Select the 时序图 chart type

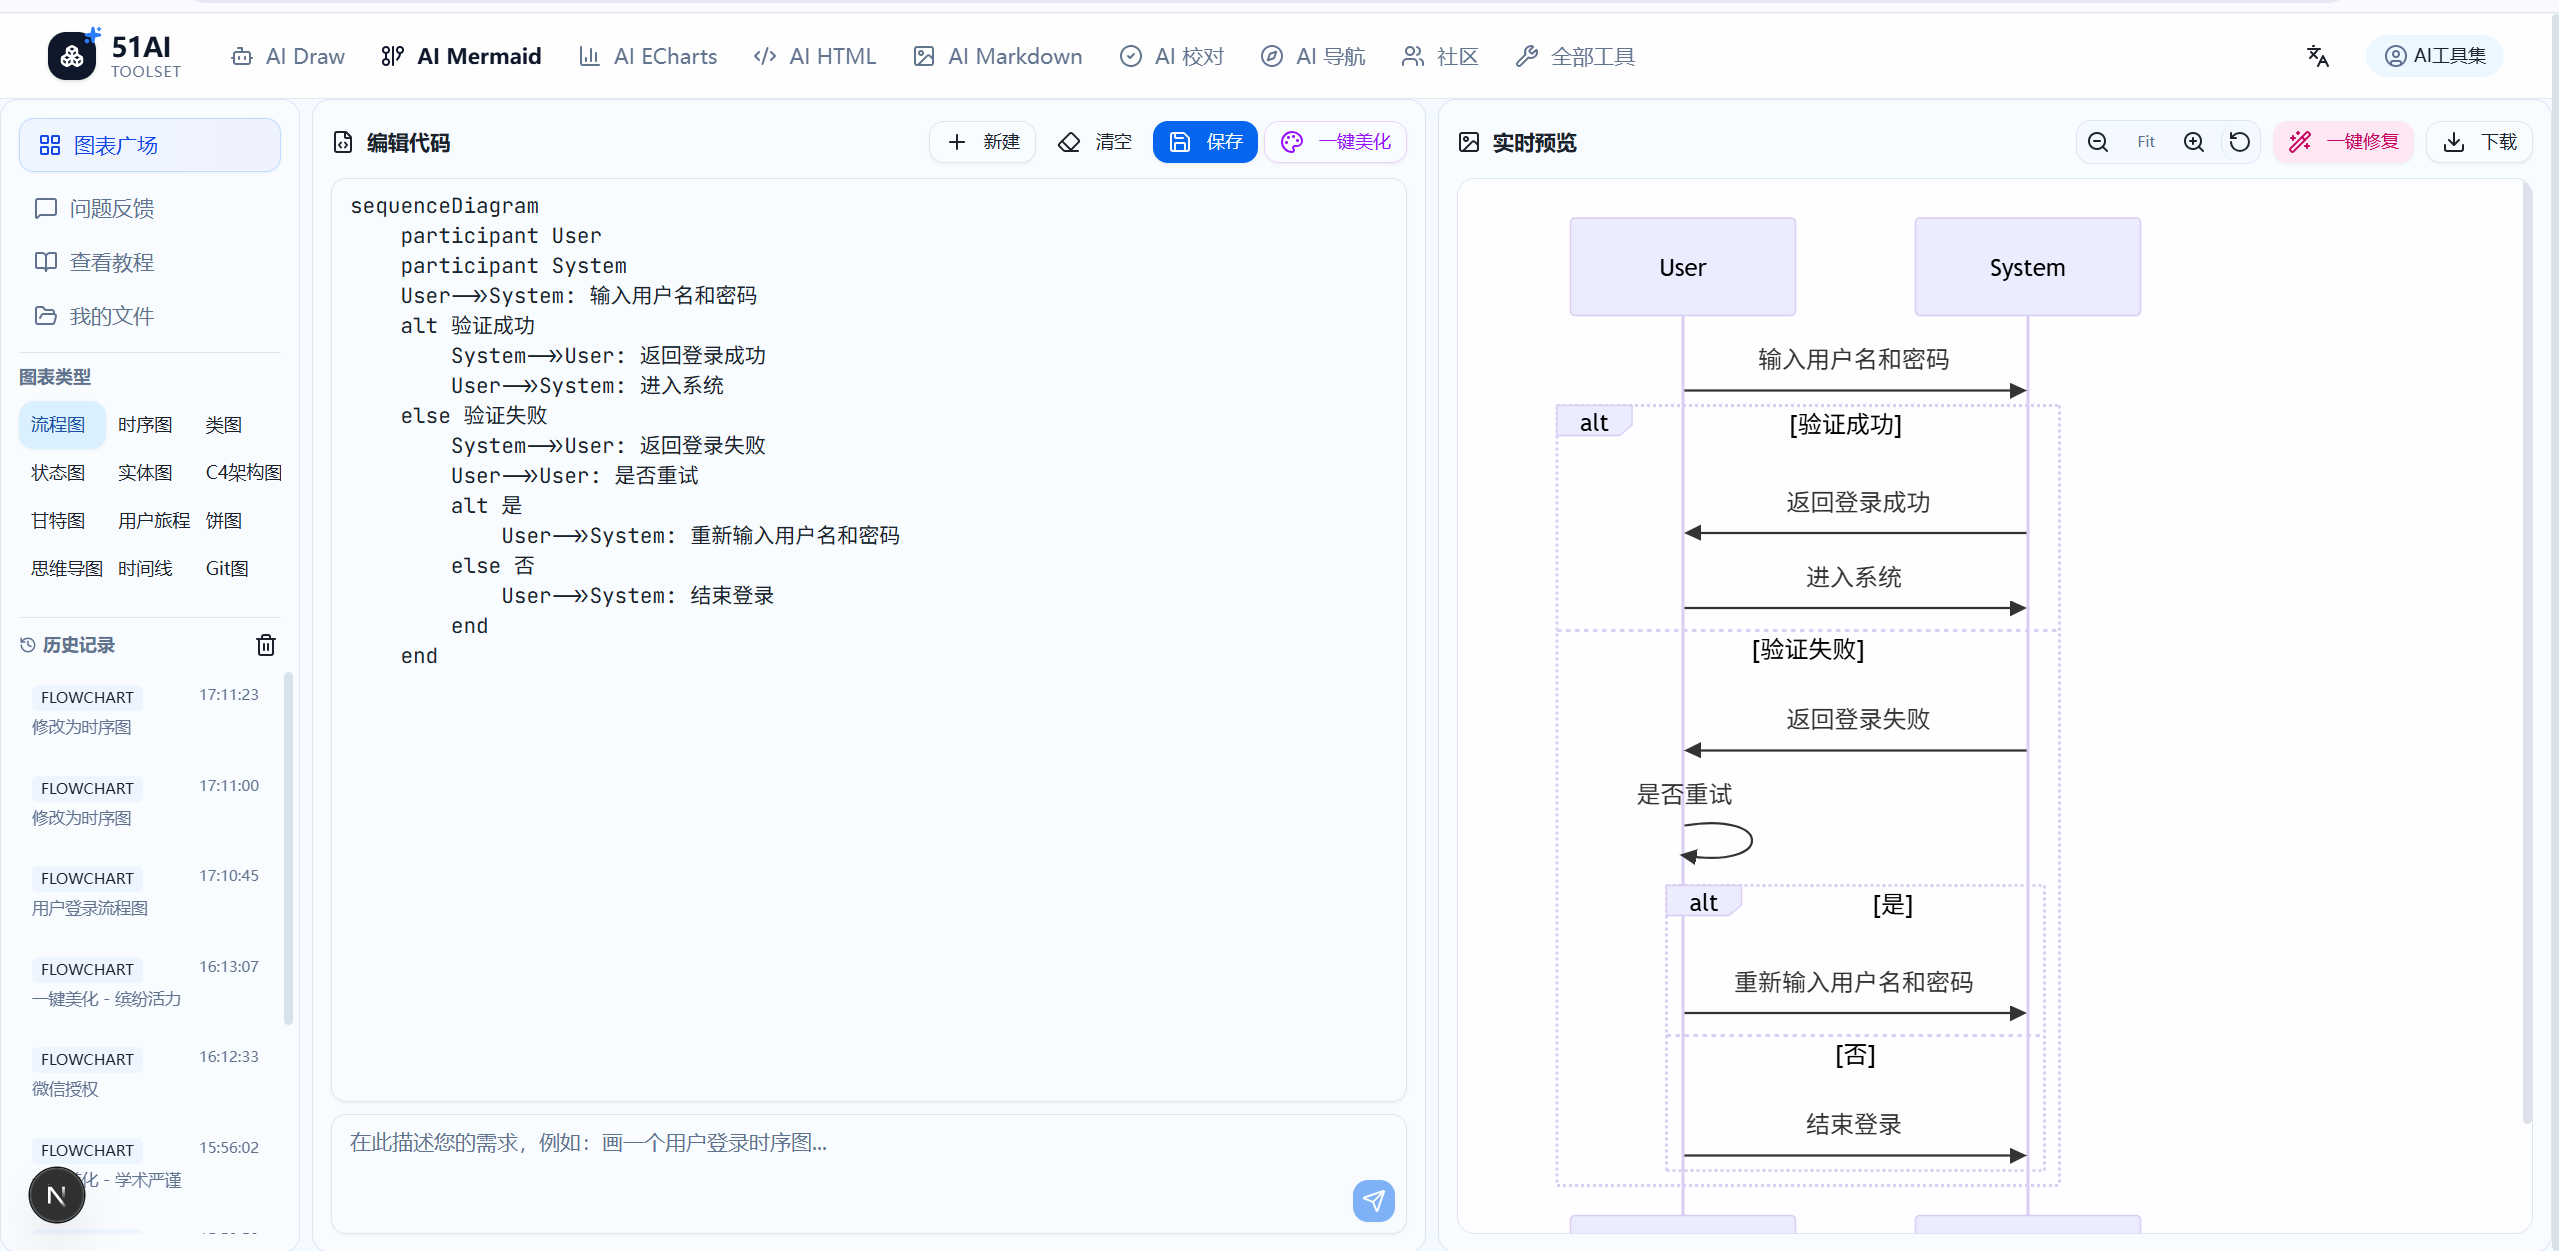point(145,425)
